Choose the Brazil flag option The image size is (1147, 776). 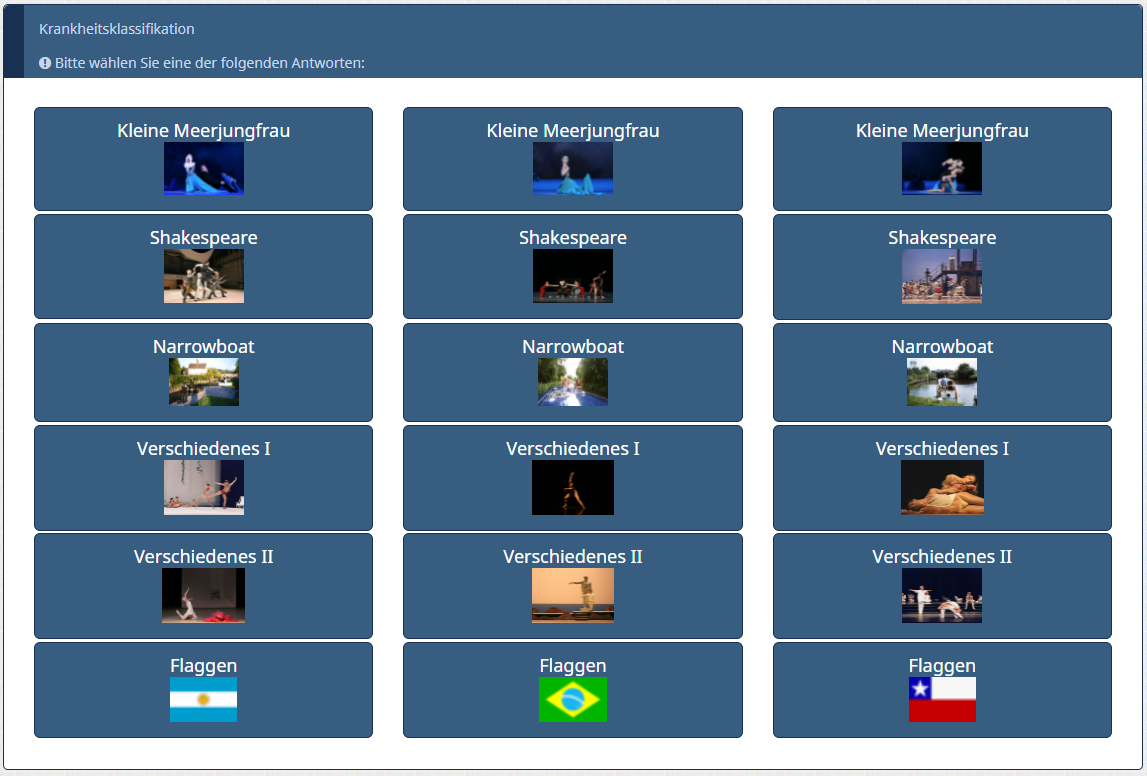tap(572, 699)
